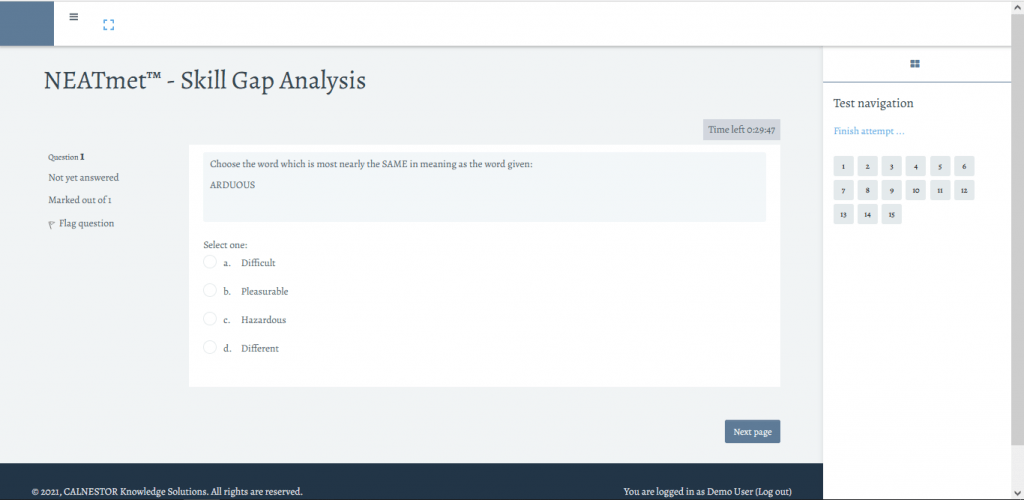Click the Select one: label
The height and width of the screenshot is (500, 1024).
pos(225,245)
